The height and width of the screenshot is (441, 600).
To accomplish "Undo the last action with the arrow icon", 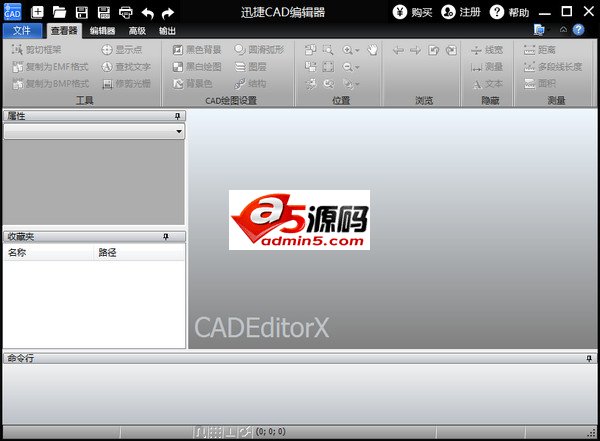I will pos(148,12).
